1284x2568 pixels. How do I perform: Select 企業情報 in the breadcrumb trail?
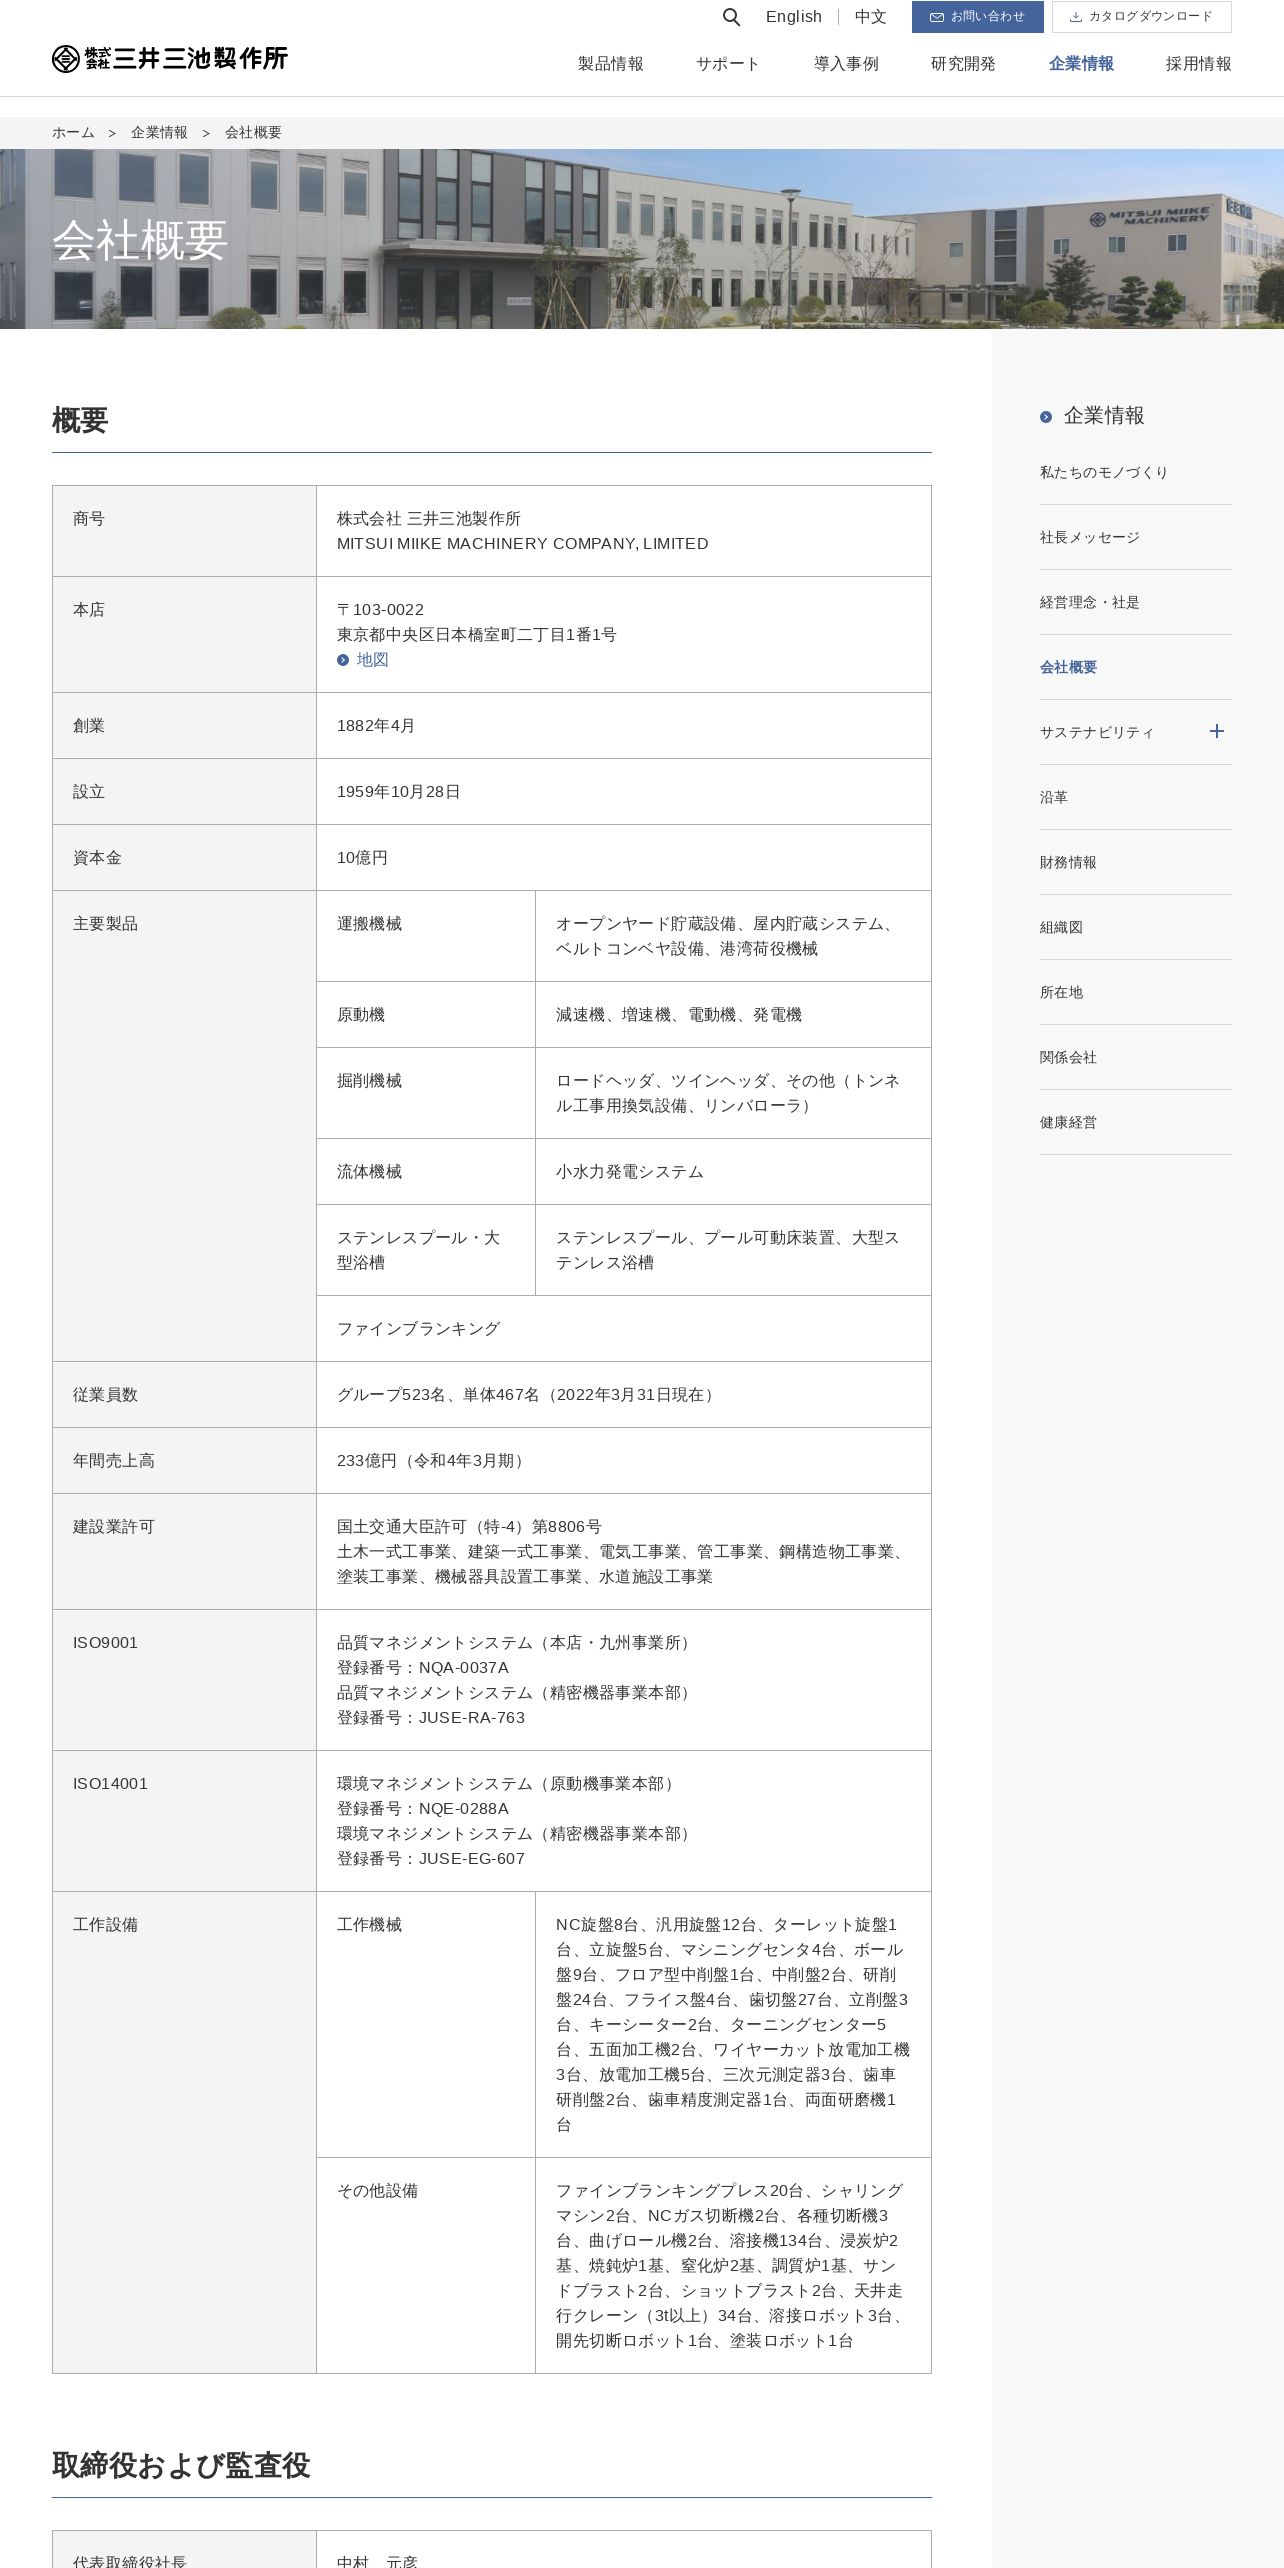[159, 133]
